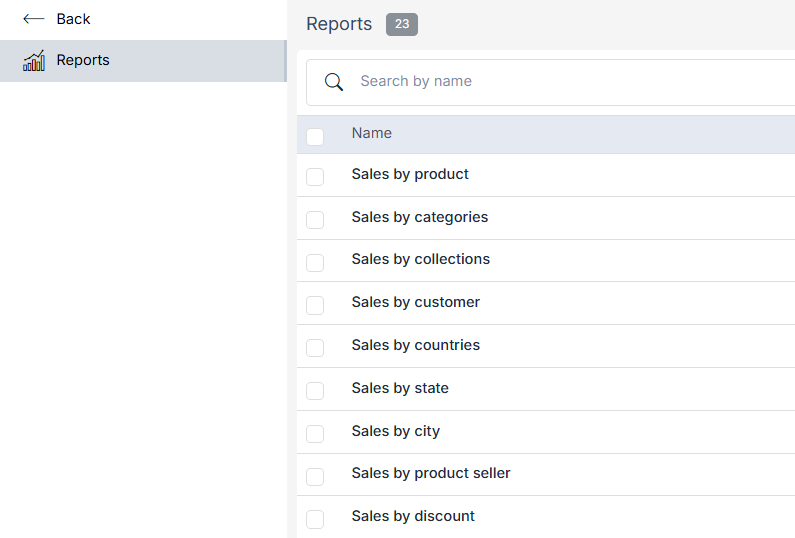
Task: Open the Sales by product report
Action: [x=410, y=174]
